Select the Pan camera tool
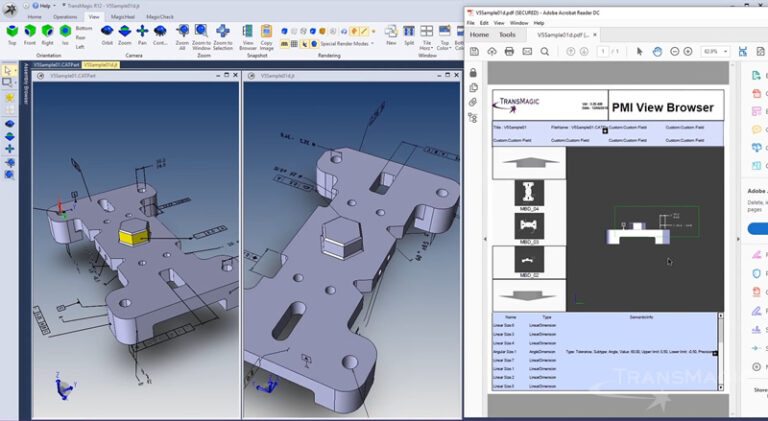Screen dimensions: 768x421 click(x=142, y=32)
